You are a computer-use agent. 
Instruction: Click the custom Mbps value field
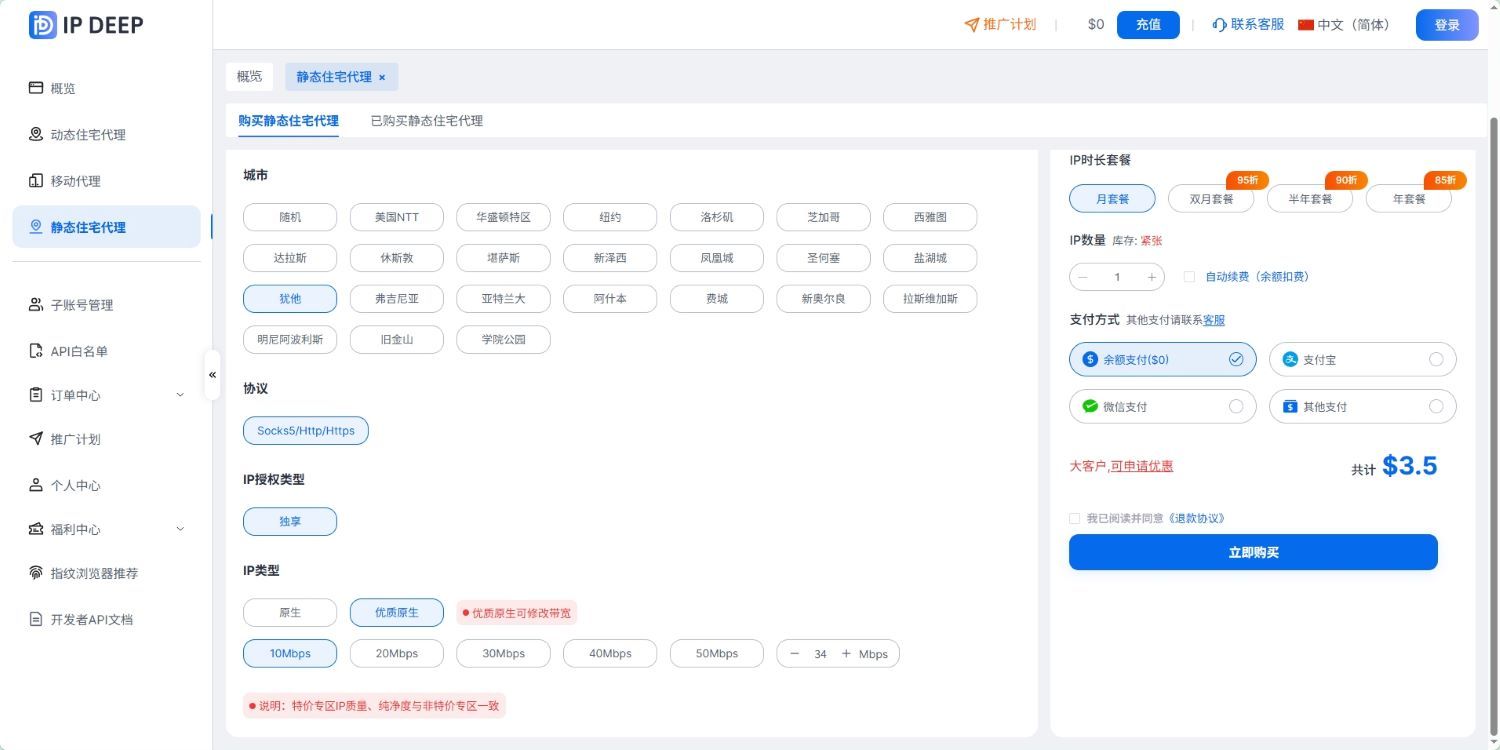coord(820,654)
